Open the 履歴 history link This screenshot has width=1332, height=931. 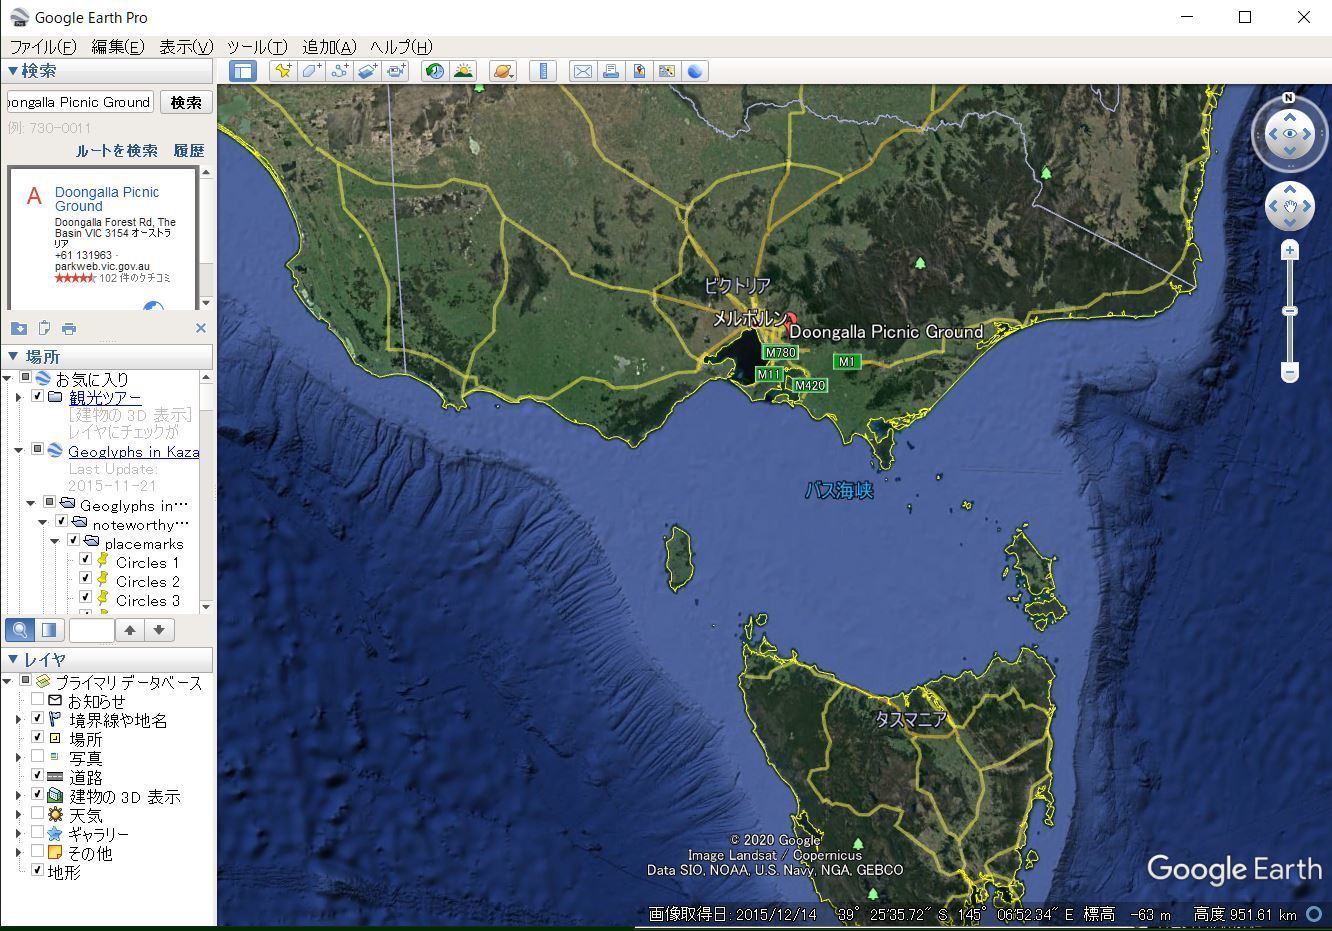tap(189, 150)
